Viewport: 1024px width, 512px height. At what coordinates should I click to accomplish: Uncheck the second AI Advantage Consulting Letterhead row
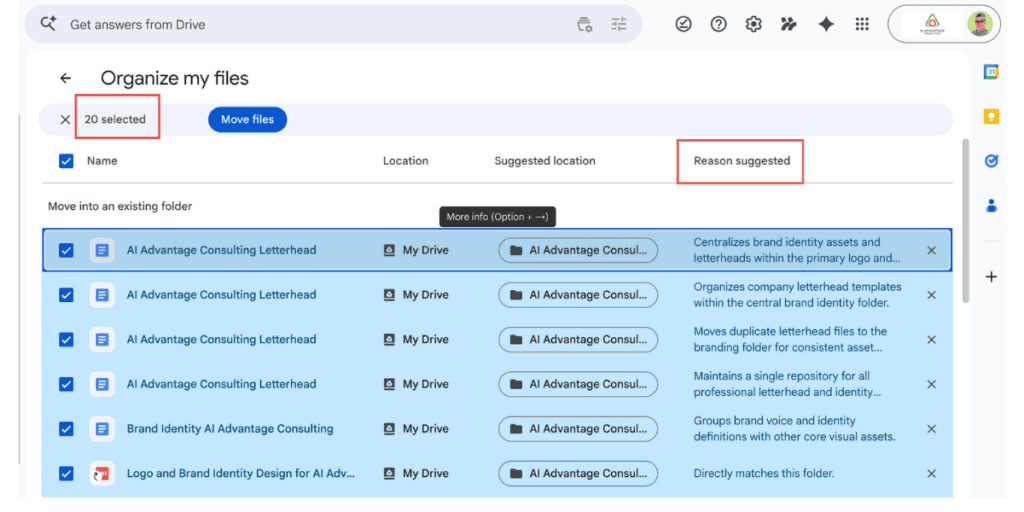[x=66, y=295]
